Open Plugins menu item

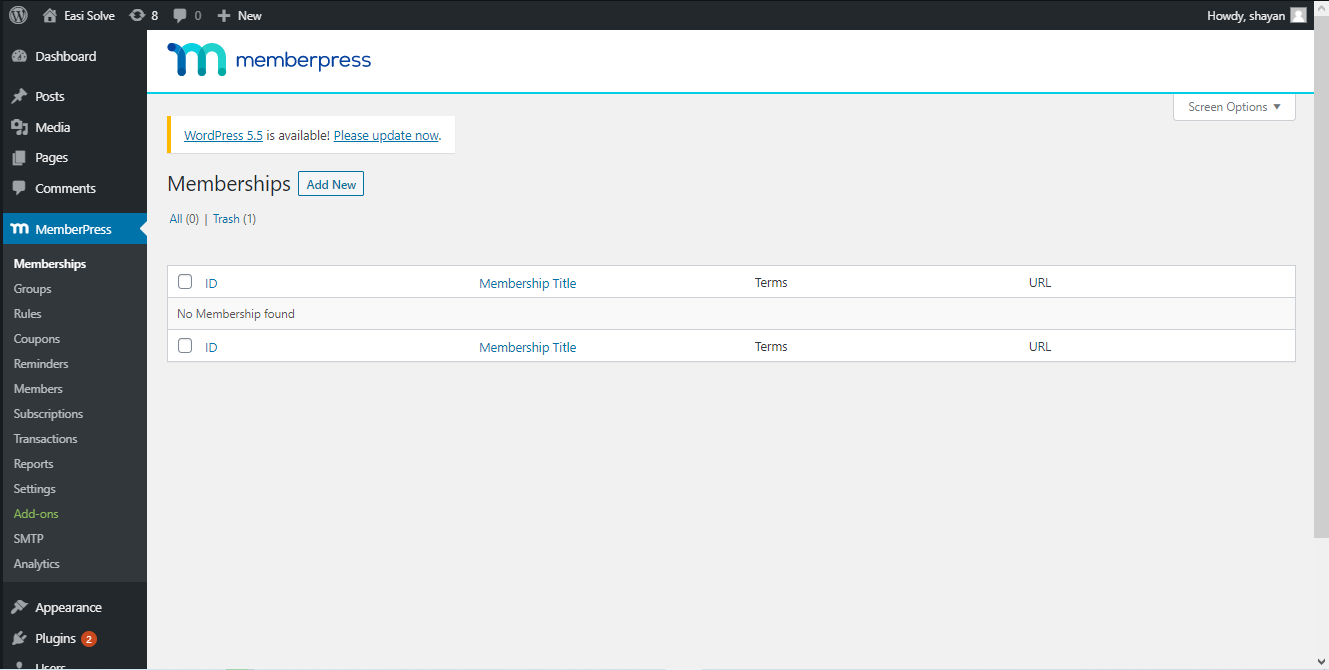[x=56, y=638]
